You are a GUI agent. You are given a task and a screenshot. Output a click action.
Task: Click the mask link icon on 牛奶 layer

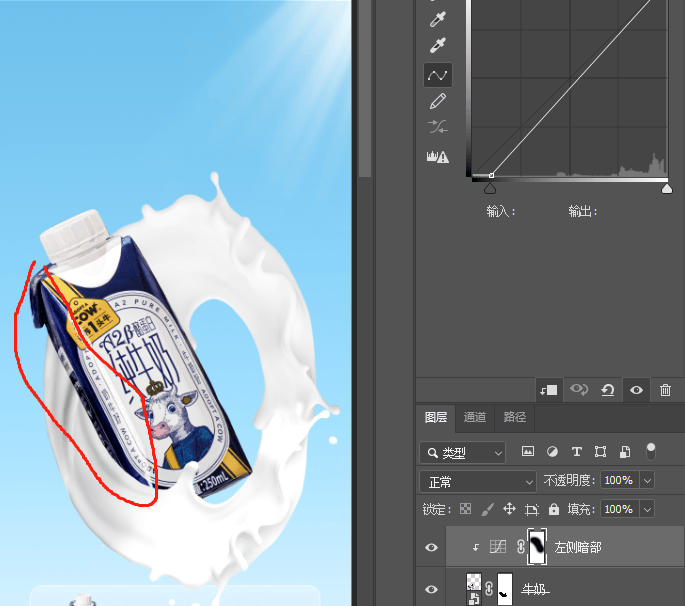489,589
